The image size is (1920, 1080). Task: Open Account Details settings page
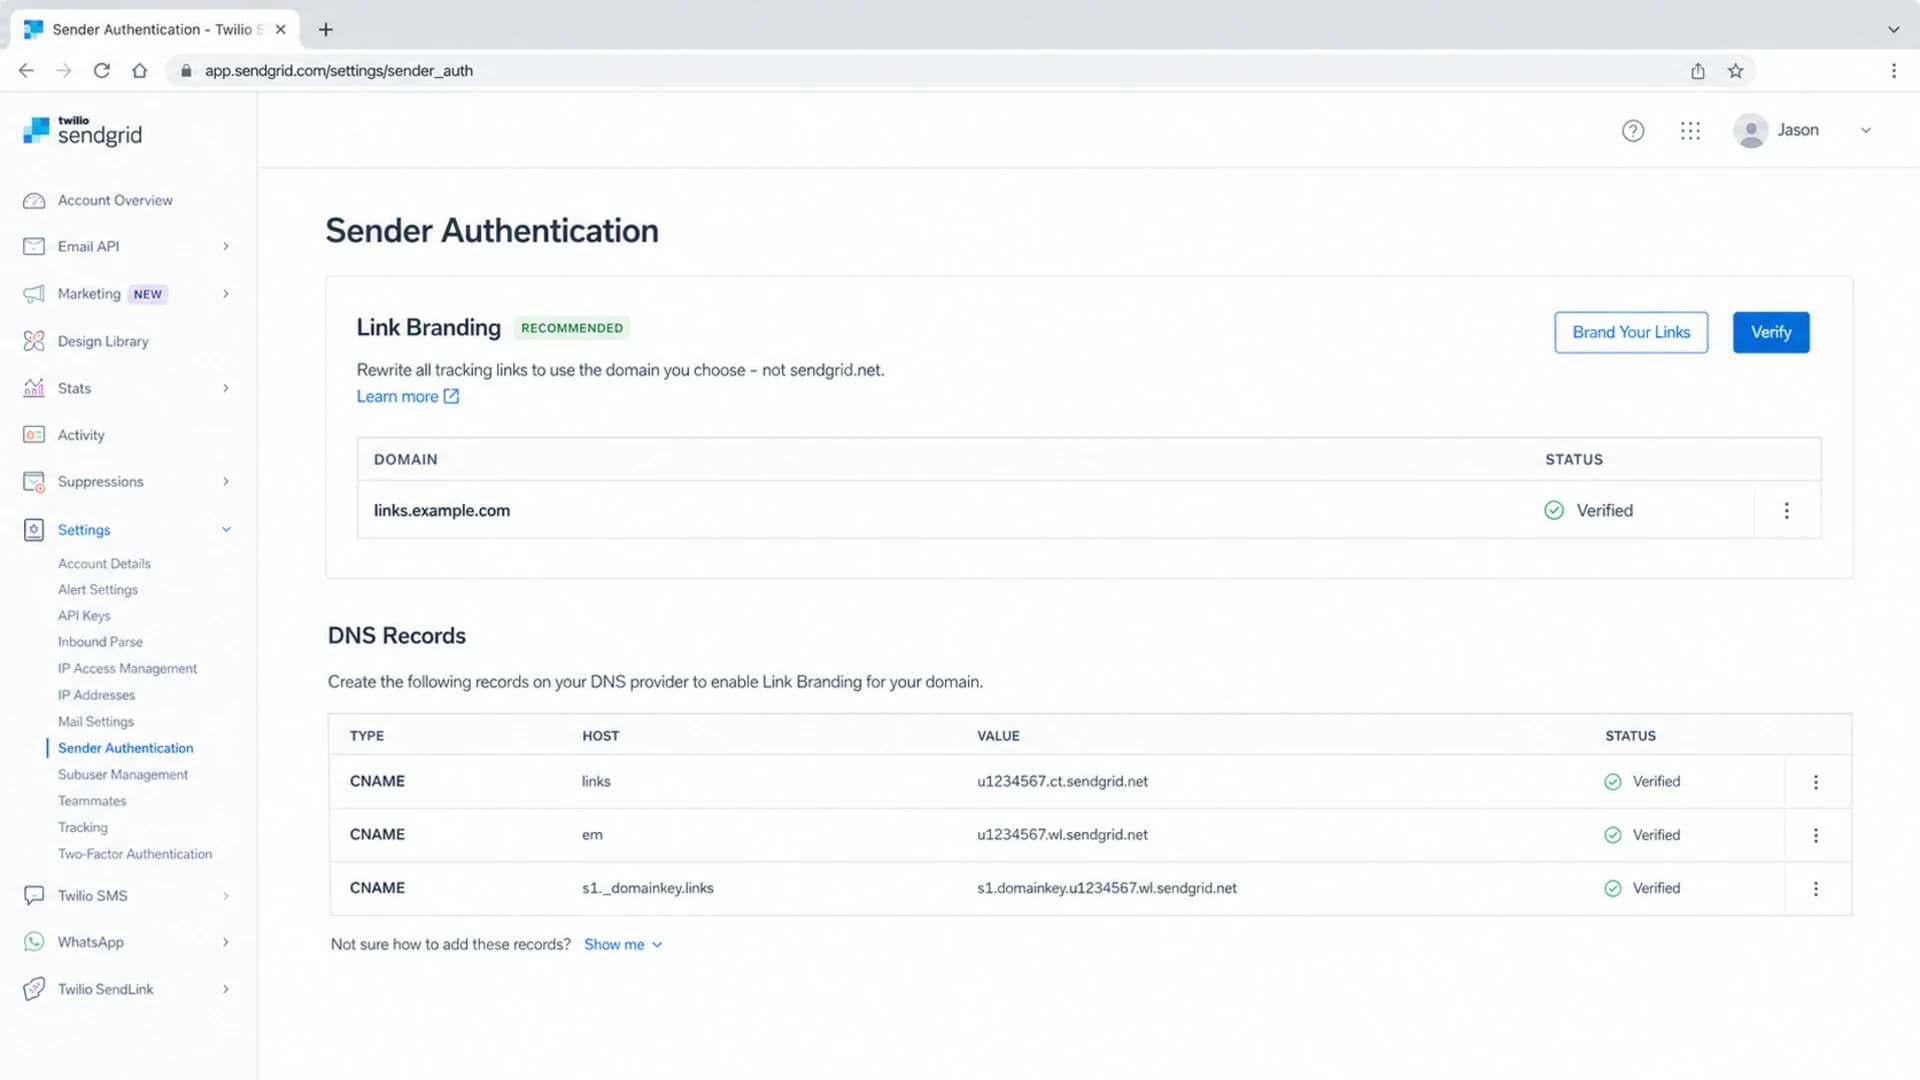pyautogui.click(x=104, y=564)
